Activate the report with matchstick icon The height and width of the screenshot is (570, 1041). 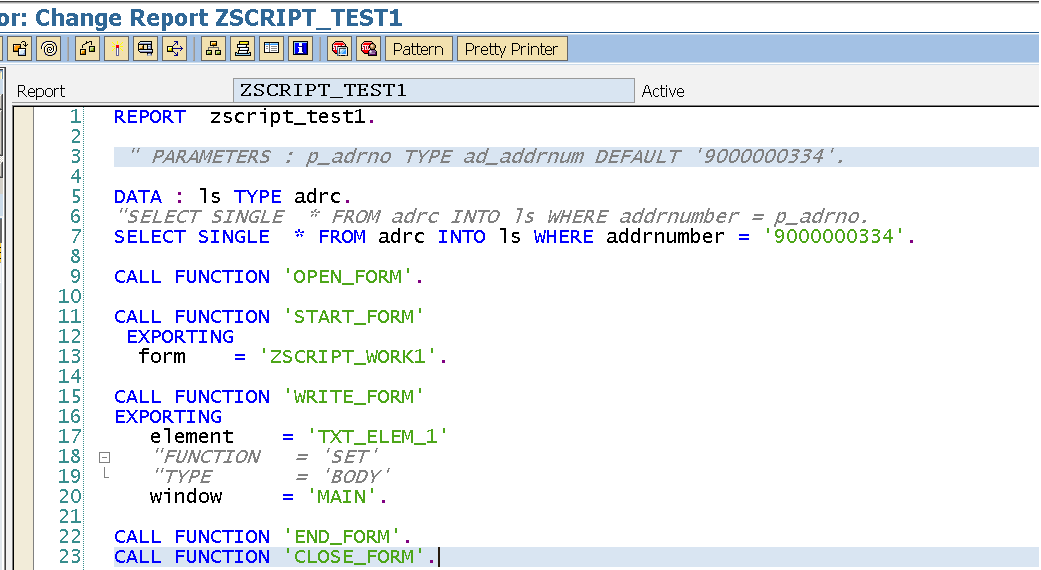(116, 48)
